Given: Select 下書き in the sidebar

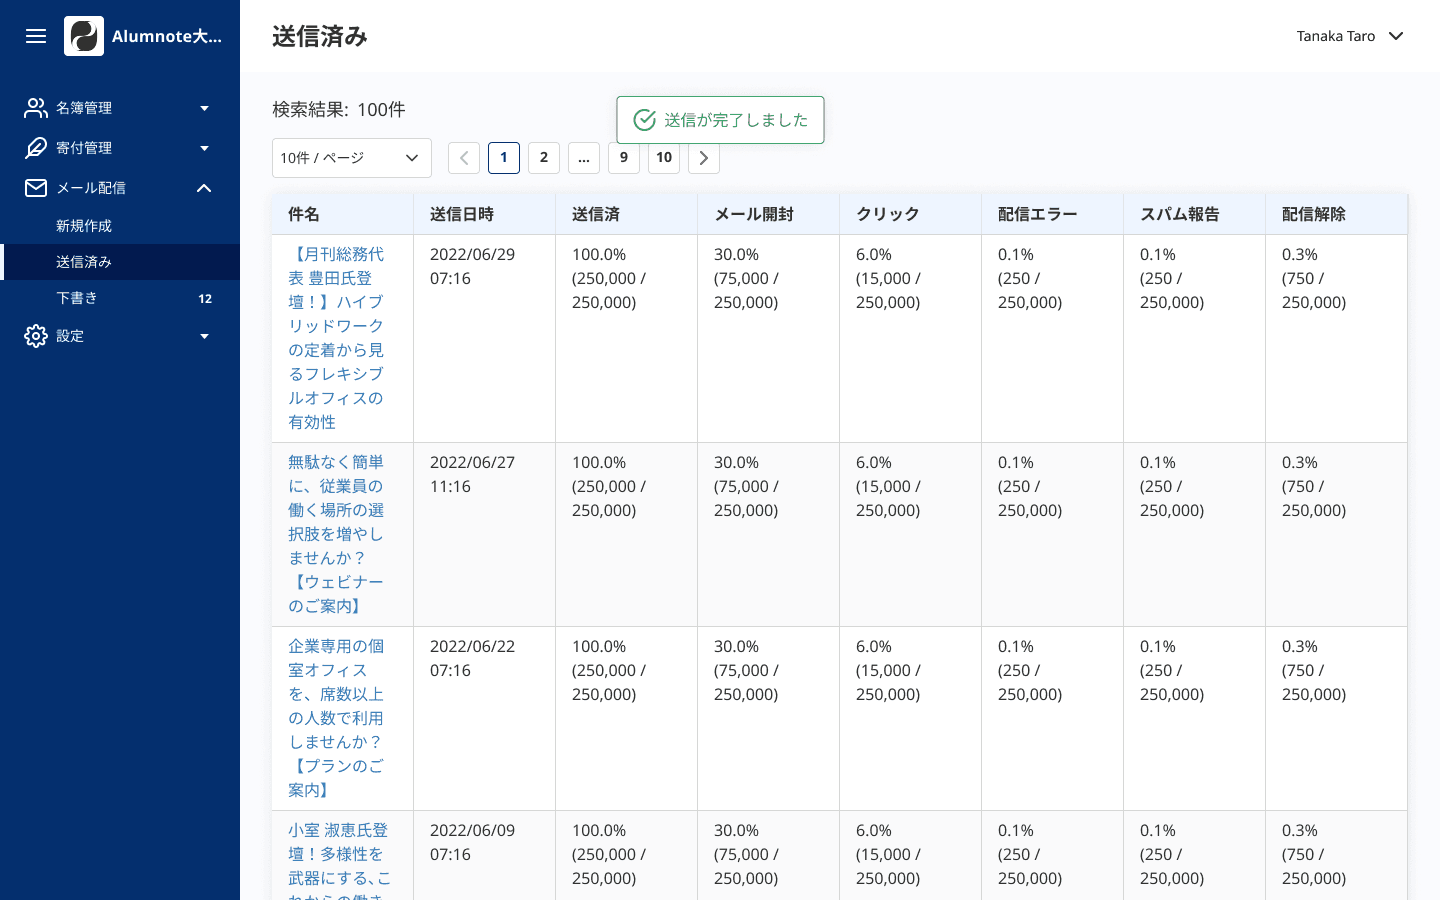Looking at the screenshot, I should pos(77,298).
